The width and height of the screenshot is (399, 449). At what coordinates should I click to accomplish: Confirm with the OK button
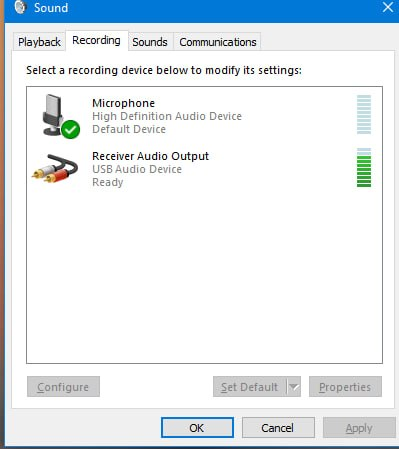coord(197,428)
